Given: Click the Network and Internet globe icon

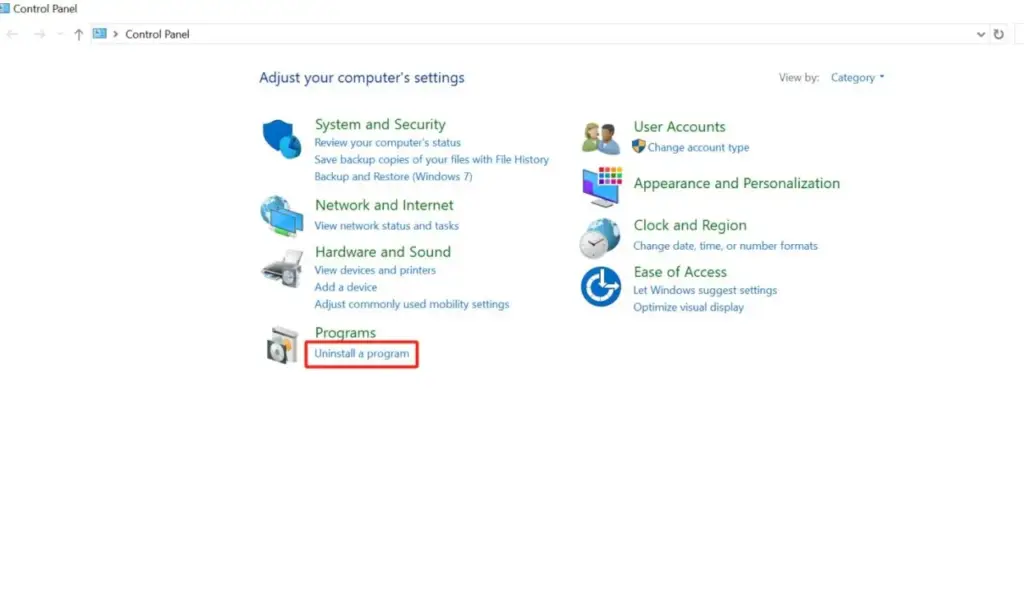Looking at the screenshot, I should pyautogui.click(x=281, y=215).
